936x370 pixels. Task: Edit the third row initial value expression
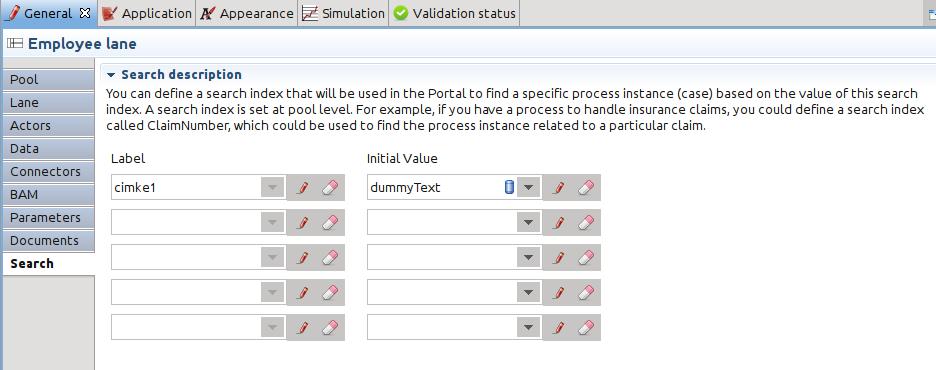point(559,258)
